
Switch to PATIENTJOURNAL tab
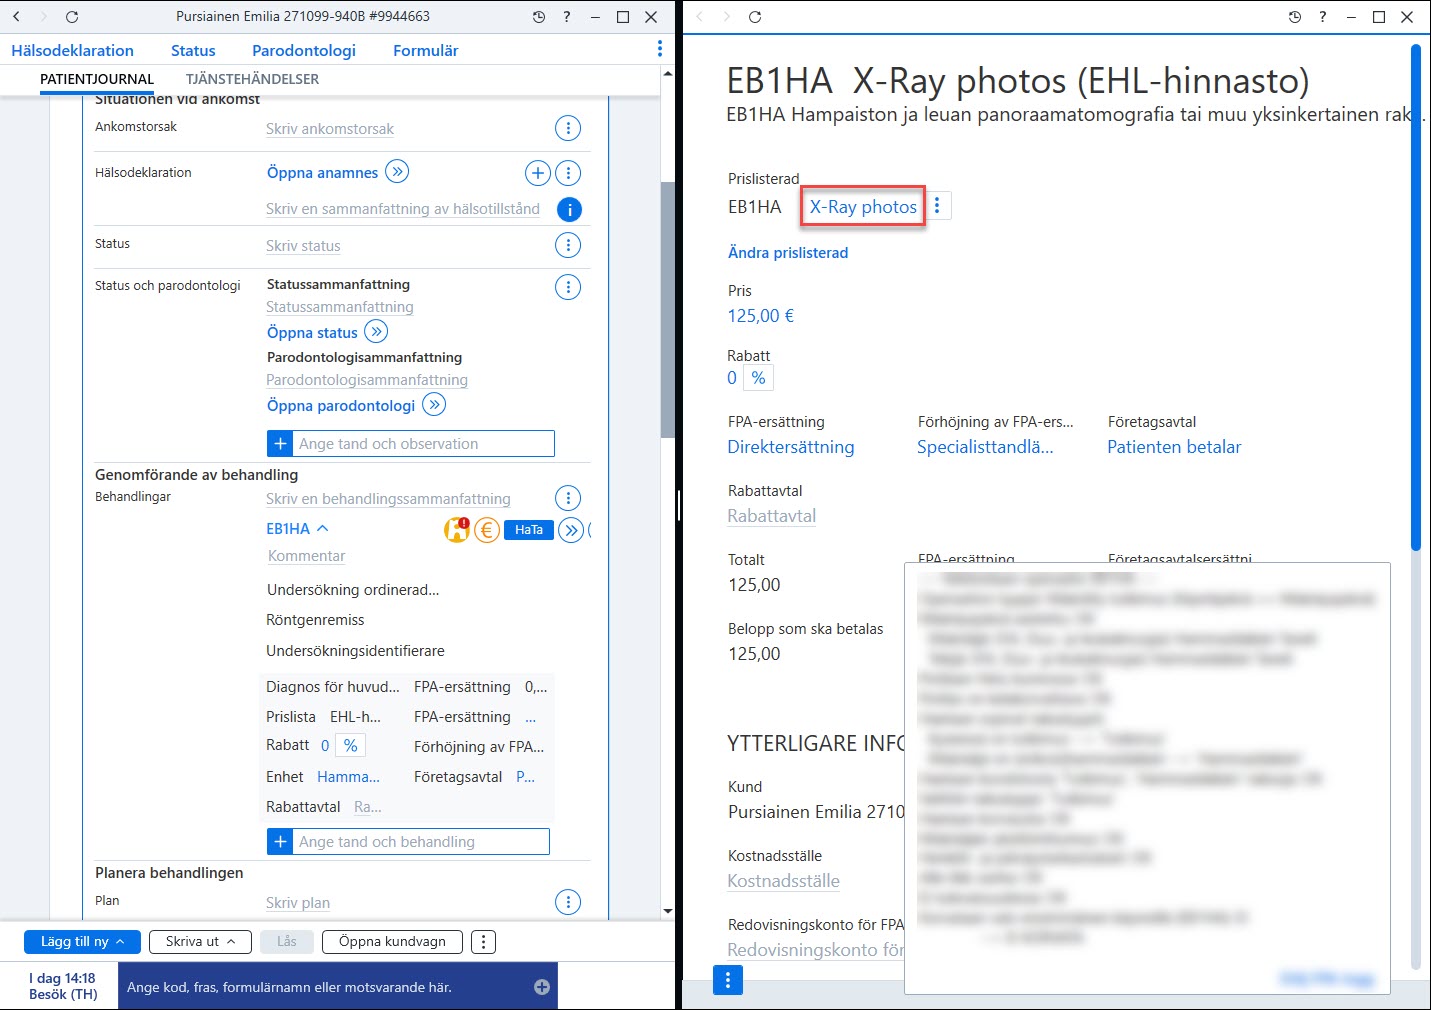coord(97,79)
